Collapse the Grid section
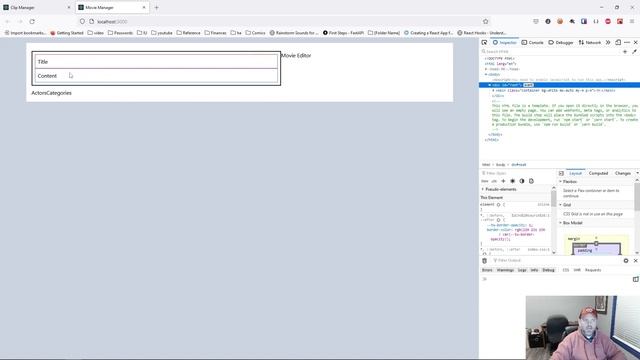640x360 pixels. point(560,205)
